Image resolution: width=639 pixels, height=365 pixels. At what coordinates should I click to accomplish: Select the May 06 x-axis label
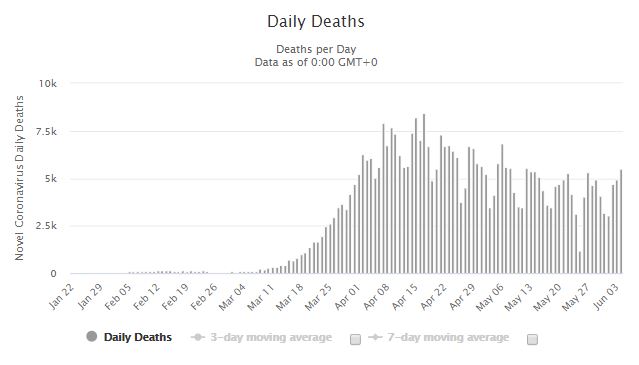[x=490, y=297]
